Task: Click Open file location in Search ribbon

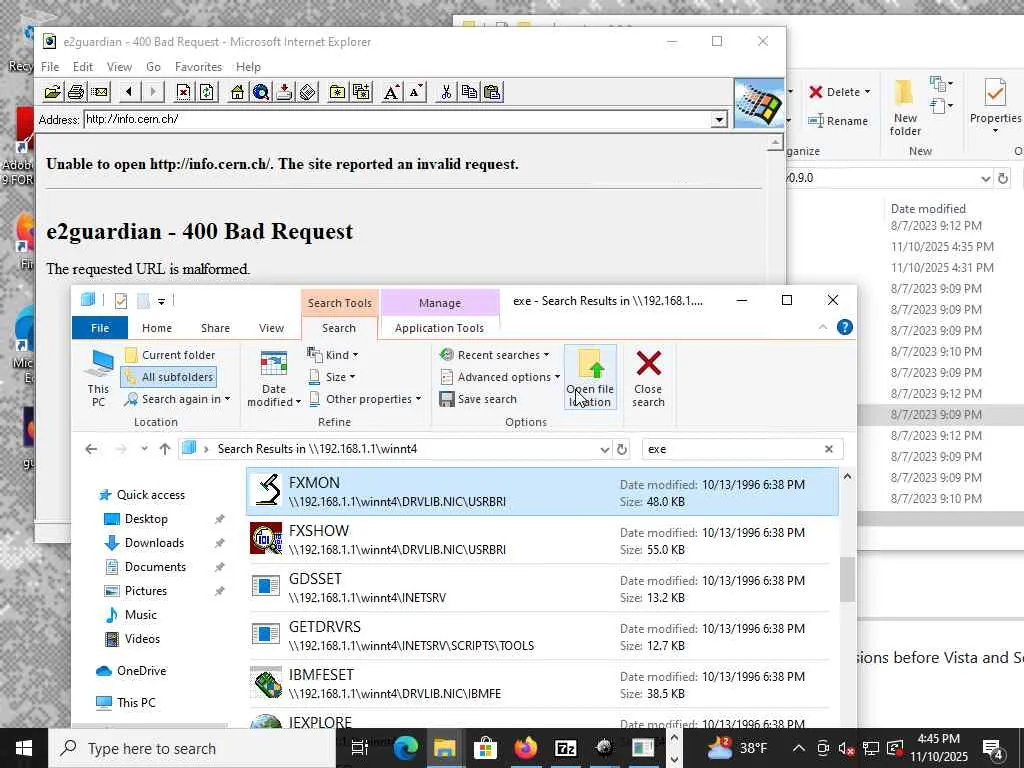Action: tap(590, 378)
